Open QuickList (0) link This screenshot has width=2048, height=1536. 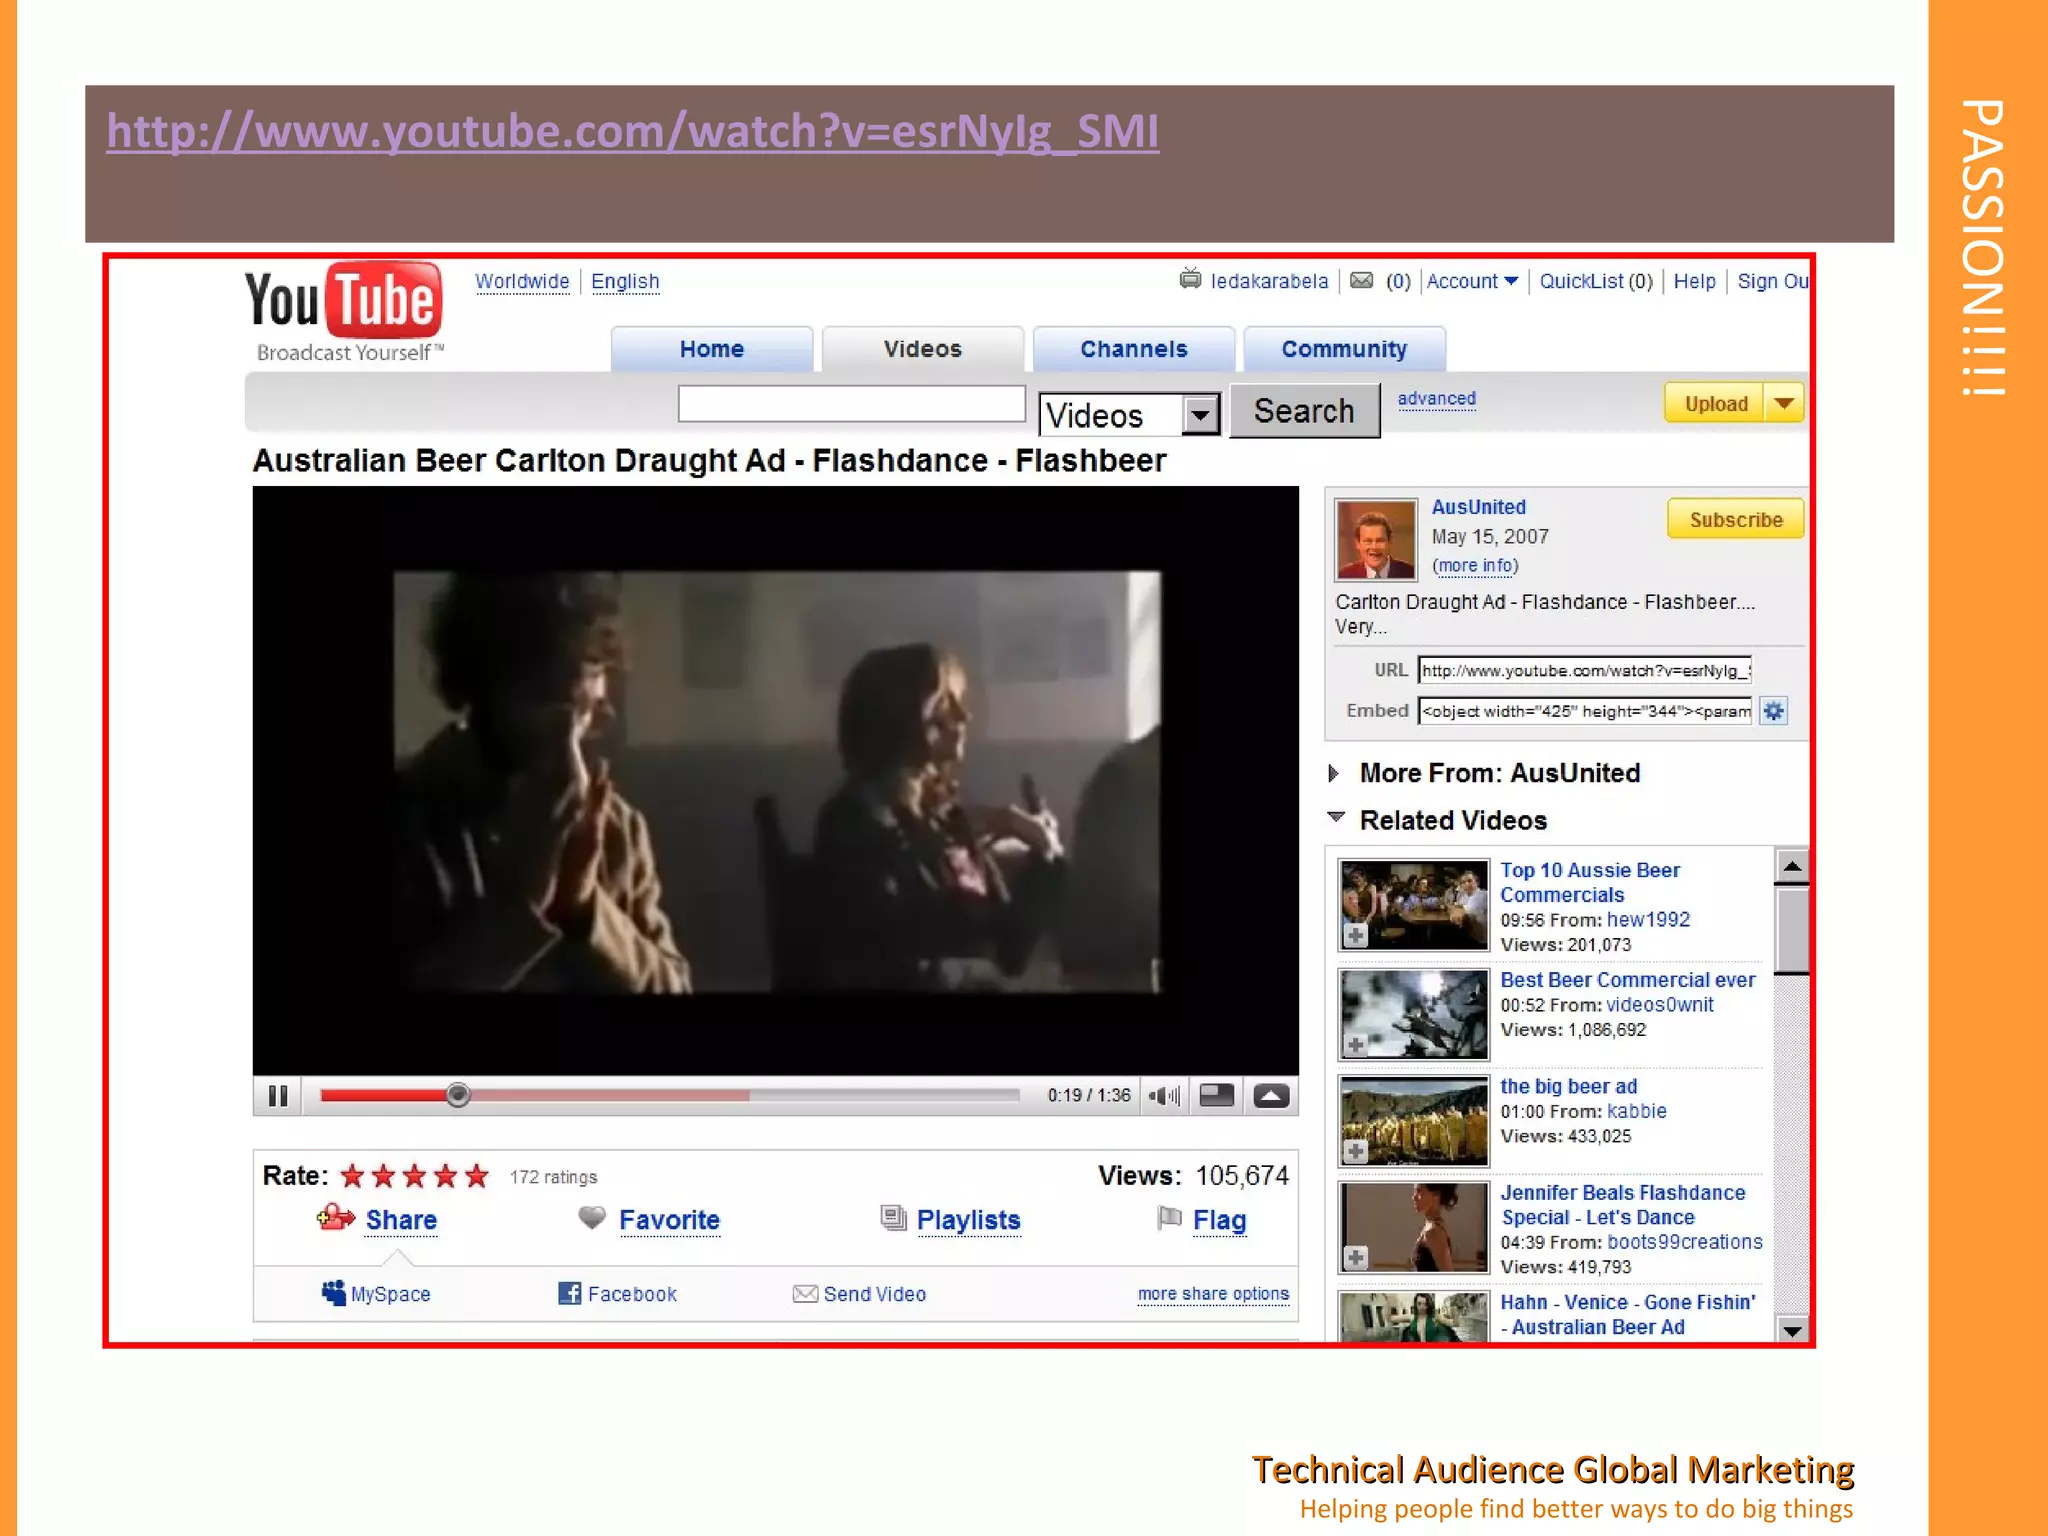tap(1596, 281)
